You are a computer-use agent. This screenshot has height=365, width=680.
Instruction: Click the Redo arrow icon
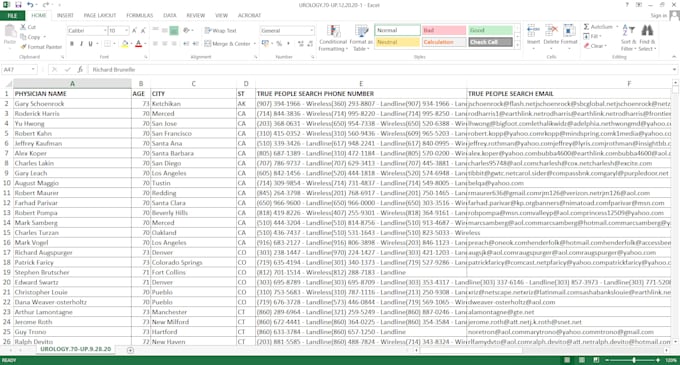click(x=46, y=5)
